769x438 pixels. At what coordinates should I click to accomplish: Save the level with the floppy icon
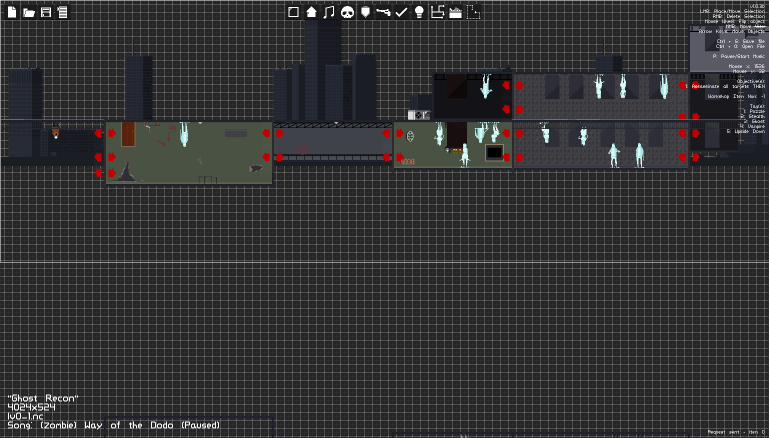[x=46, y=12]
